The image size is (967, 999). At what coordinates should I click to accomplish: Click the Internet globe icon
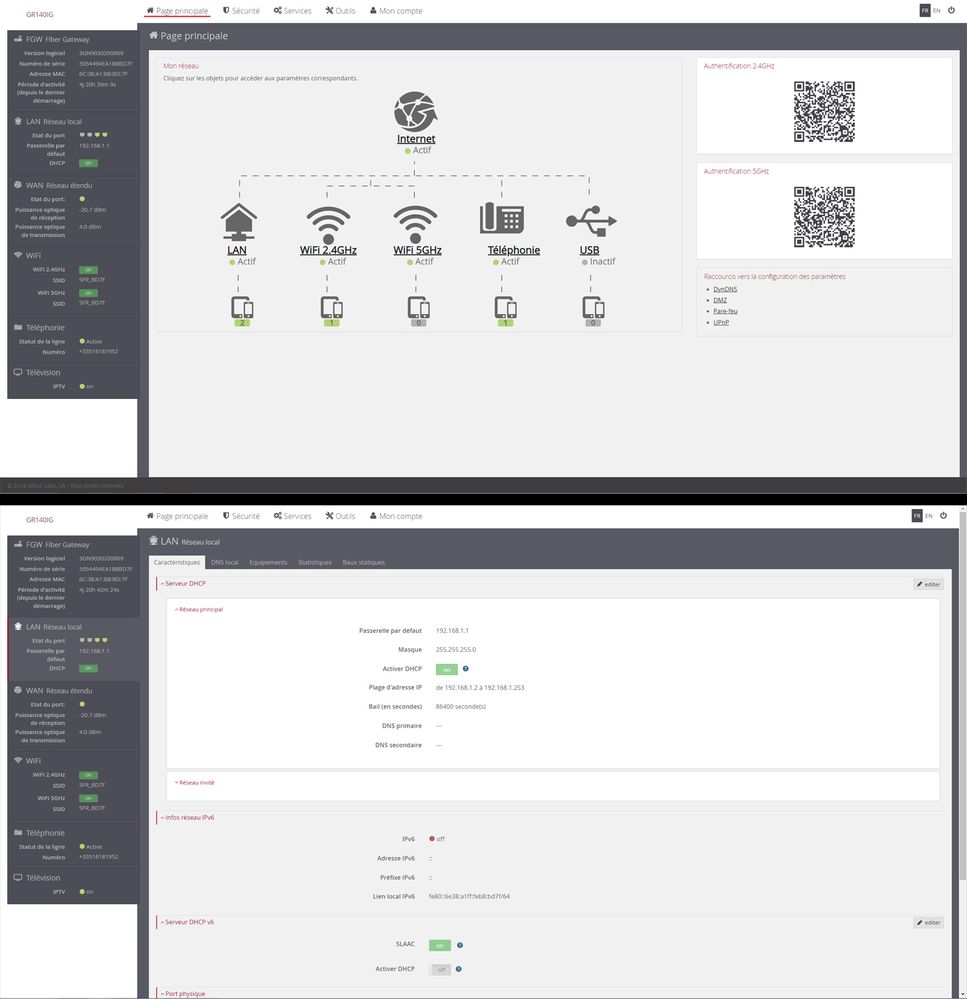(x=415, y=111)
